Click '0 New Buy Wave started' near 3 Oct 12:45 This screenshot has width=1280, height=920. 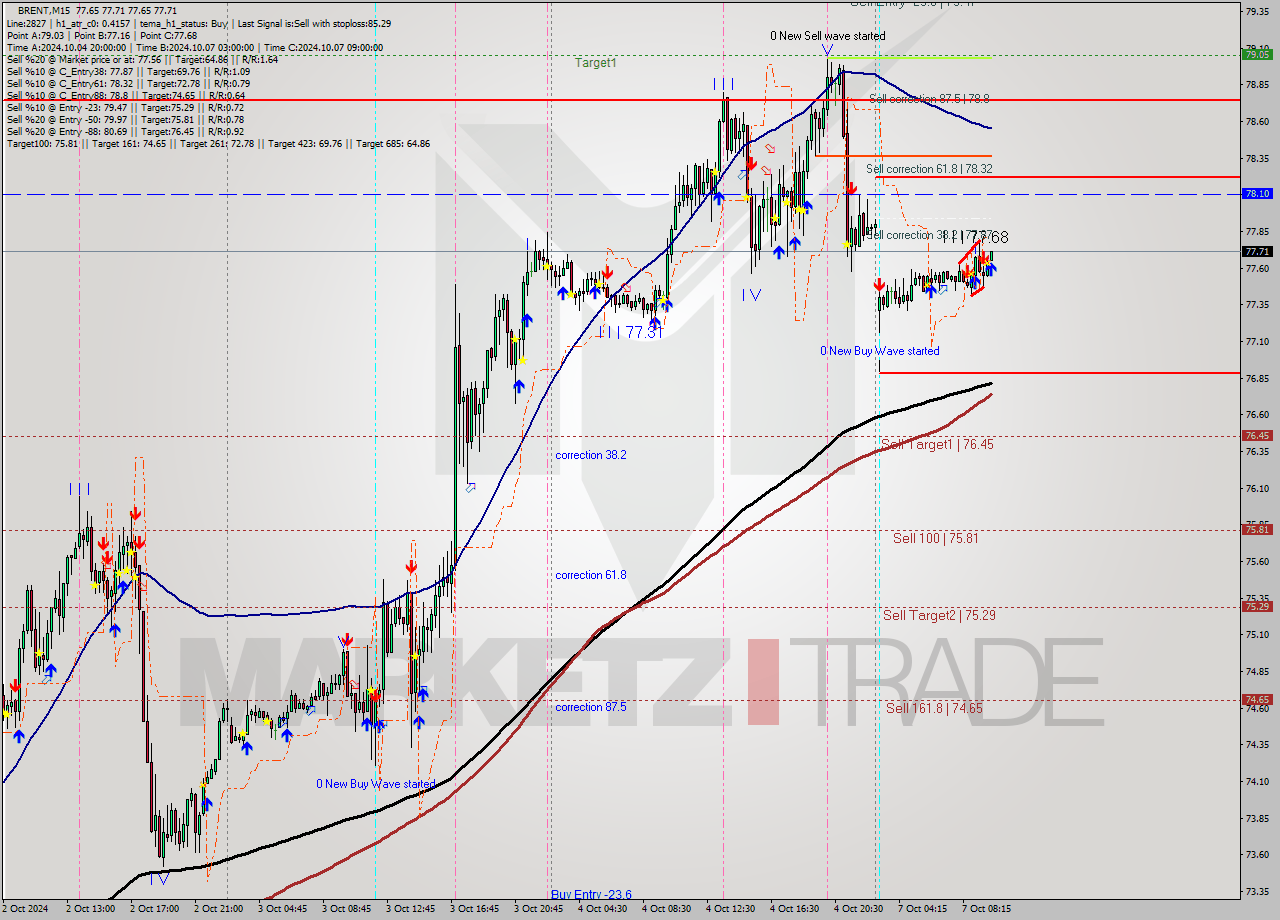(376, 784)
